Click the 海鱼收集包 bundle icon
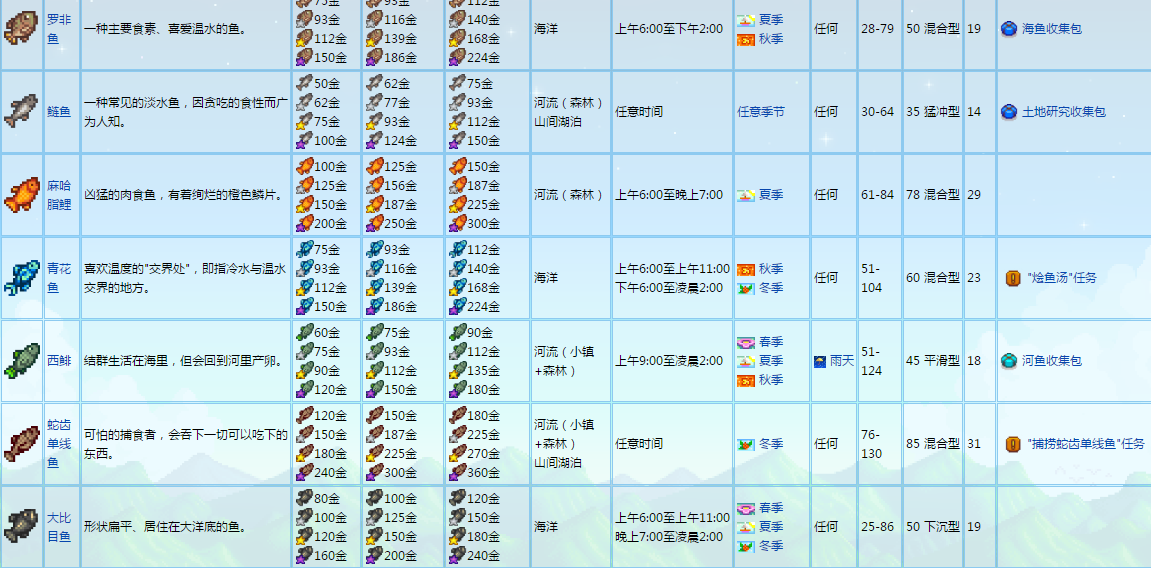 (x=1009, y=29)
